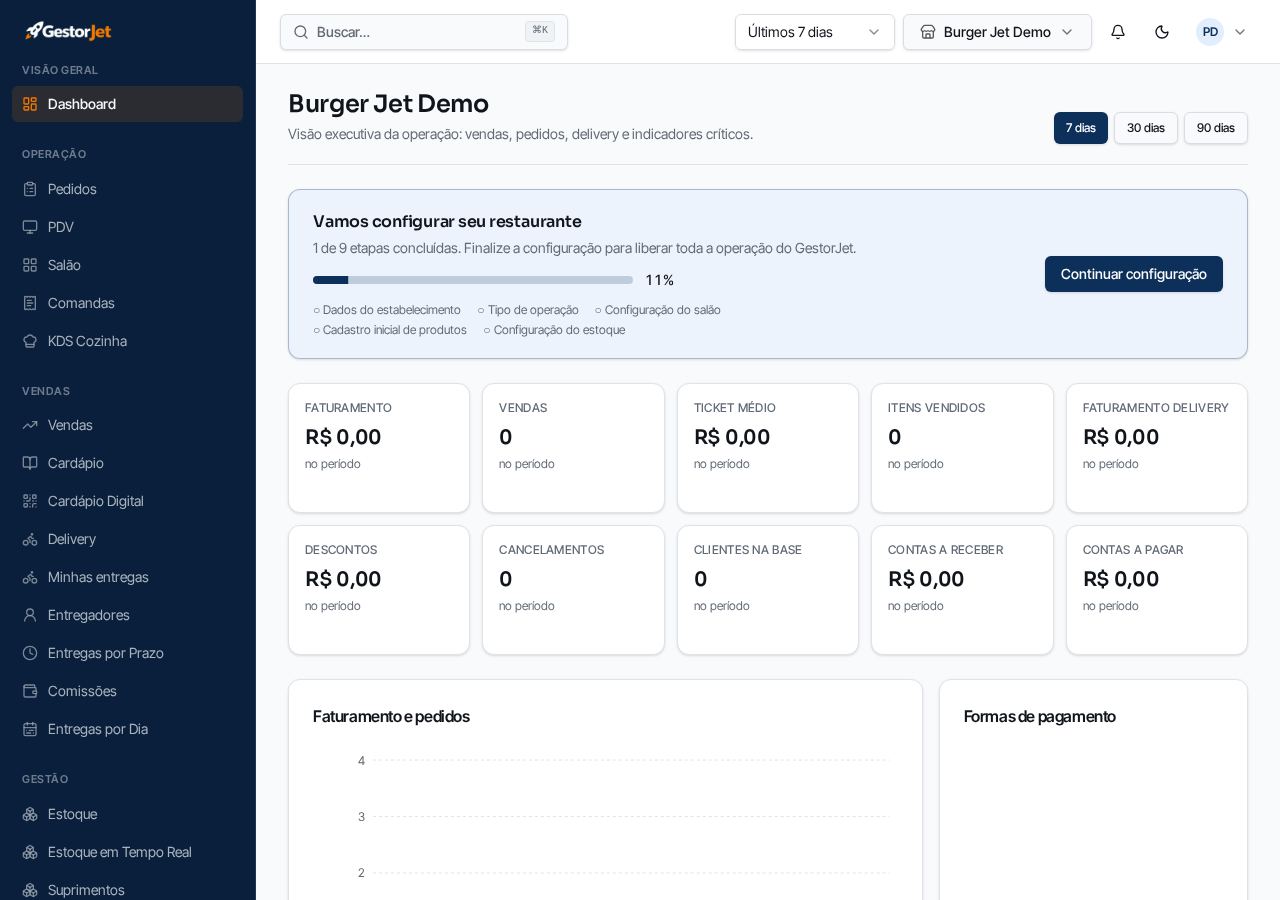The image size is (1280, 900).
Task: Click the Pedidos clipboard icon
Action: 30,189
